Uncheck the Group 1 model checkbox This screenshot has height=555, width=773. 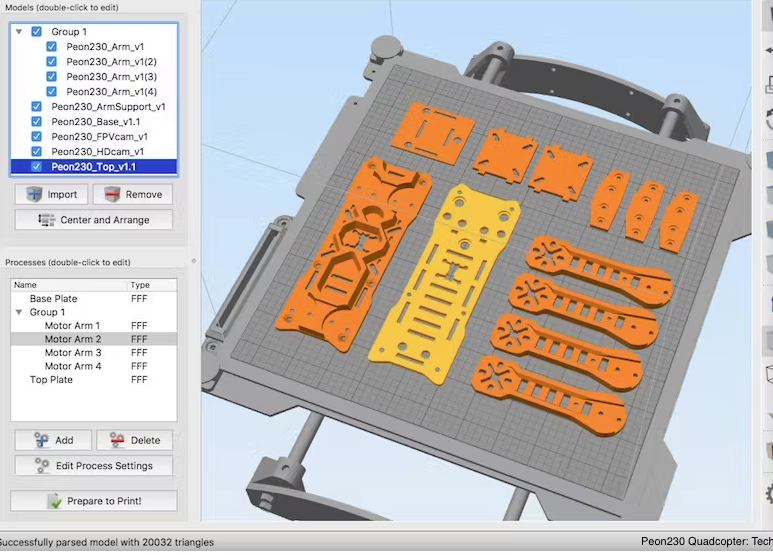pyautogui.click(x=36, y=32)
